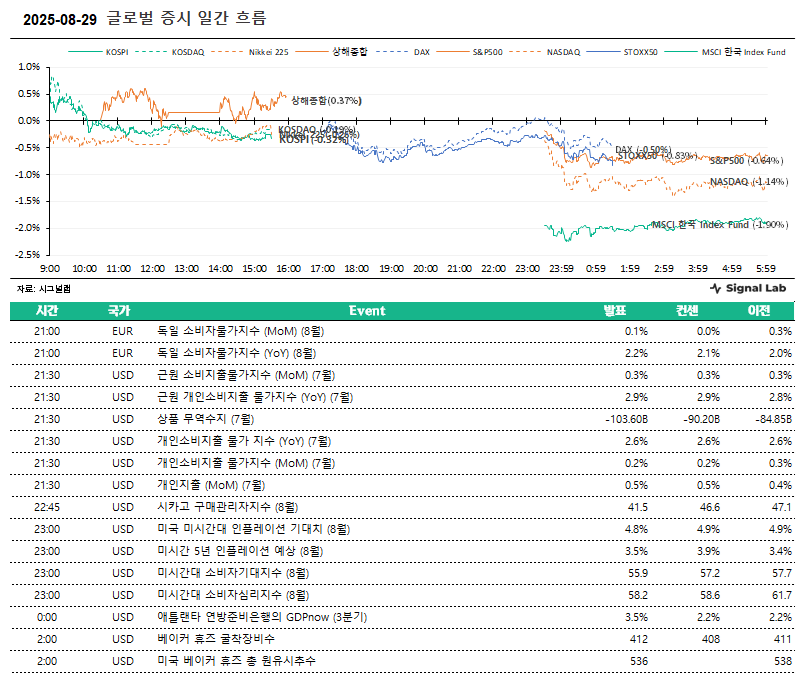Click the 41.5 Chicago PMI announced value
The height and width of the screenshot is (687, 806).
[638, 508]
